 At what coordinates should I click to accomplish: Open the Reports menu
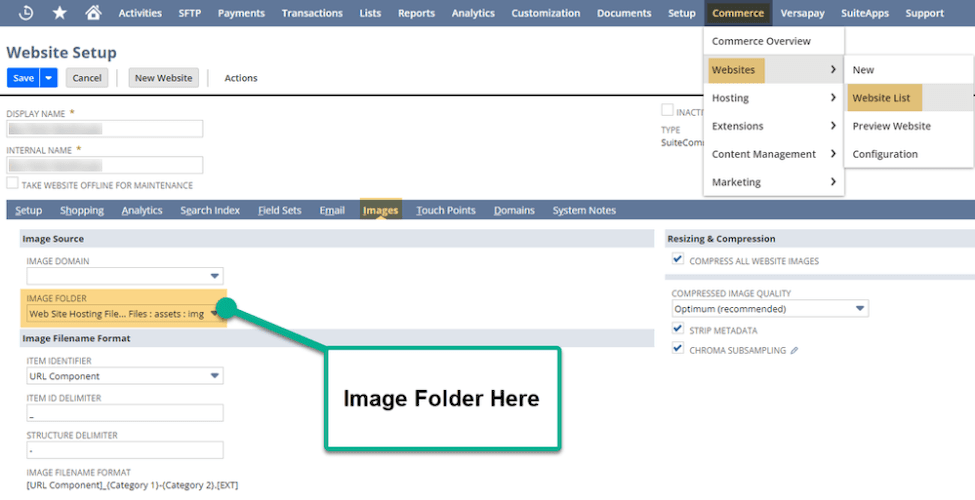point(417,13)
